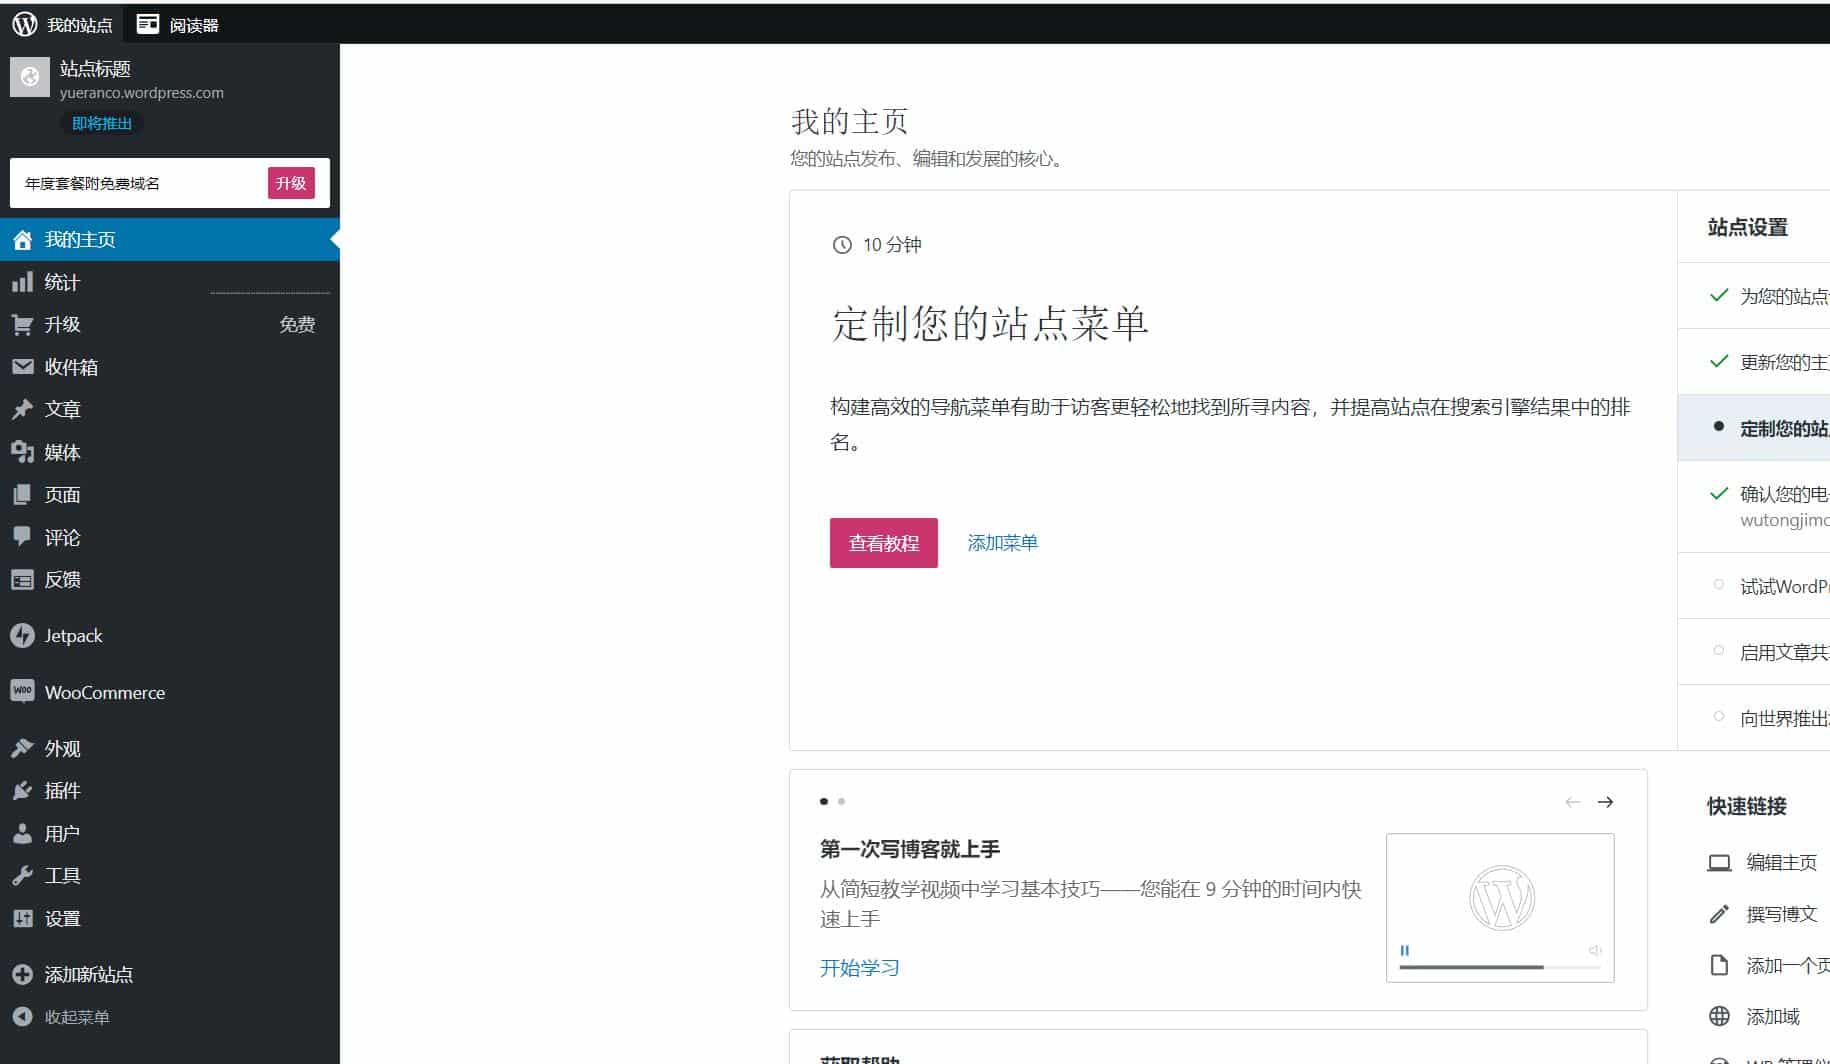Screen dimensions: 1830x1064
Task: Pause the tutorial video
Action: 1404,950
